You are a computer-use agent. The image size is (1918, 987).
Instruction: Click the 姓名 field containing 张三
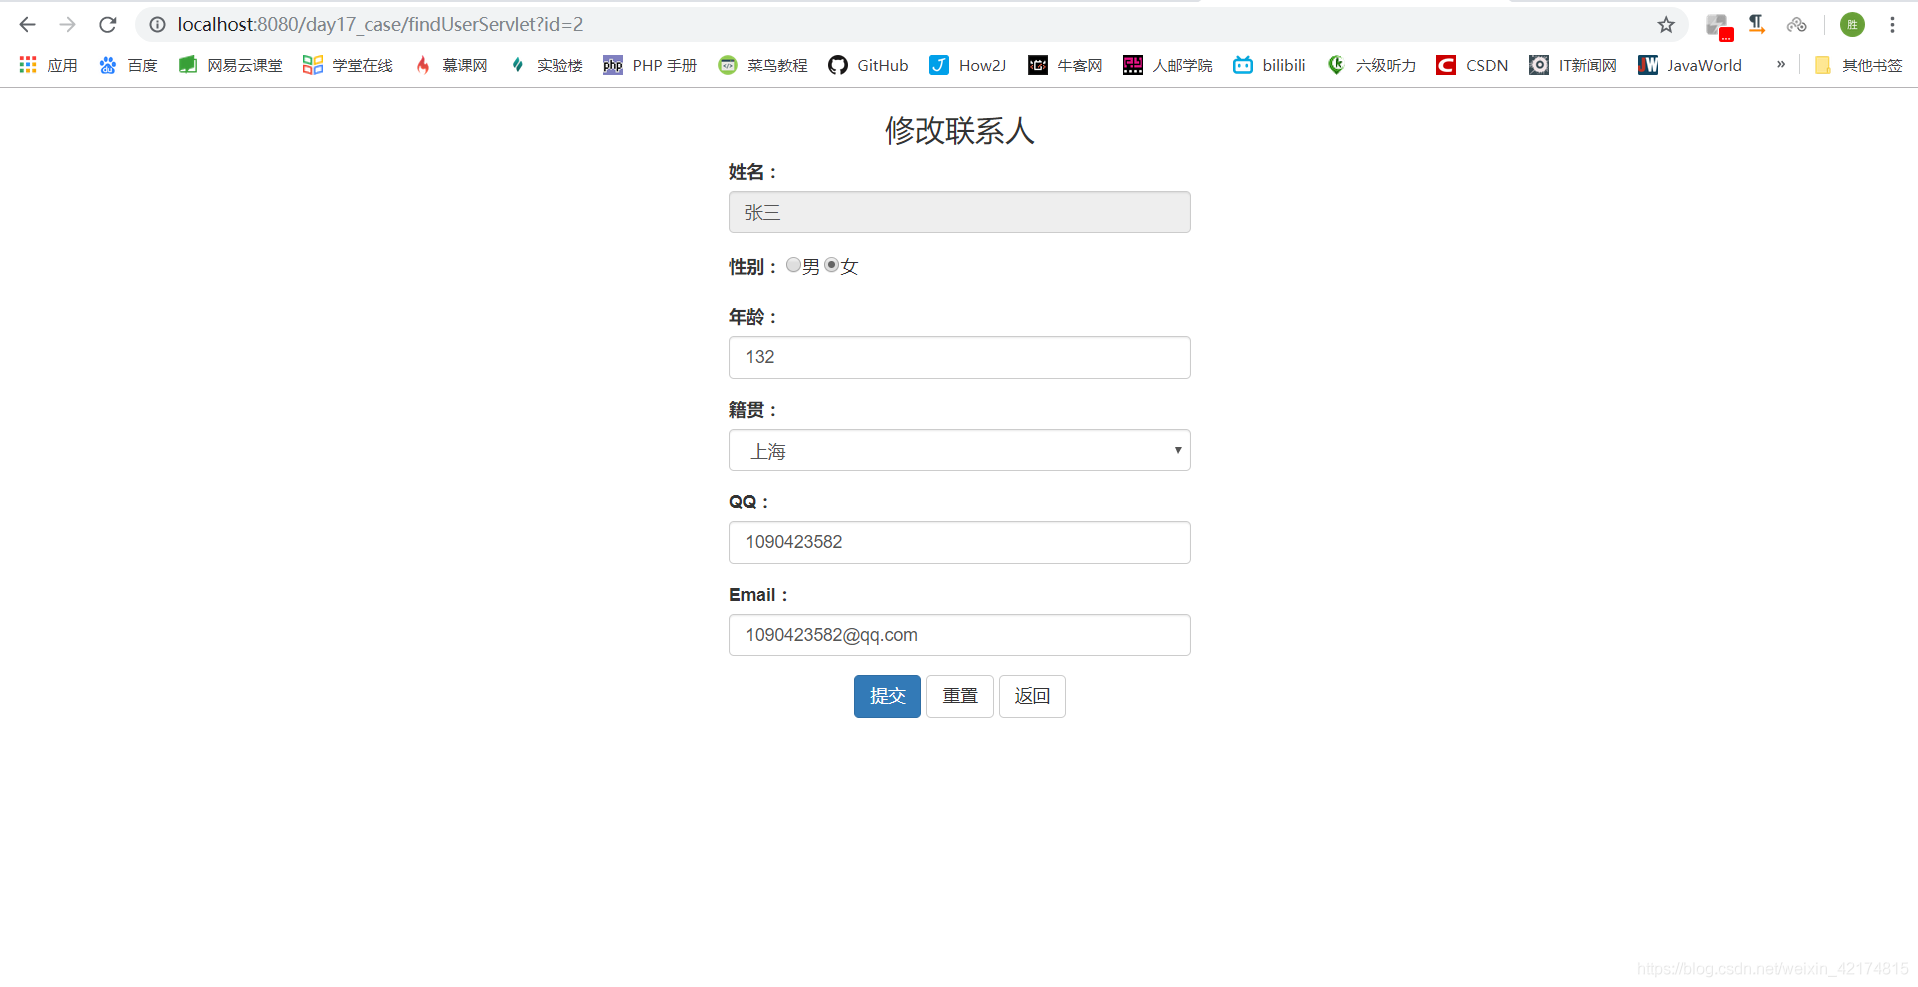point(960,212)
